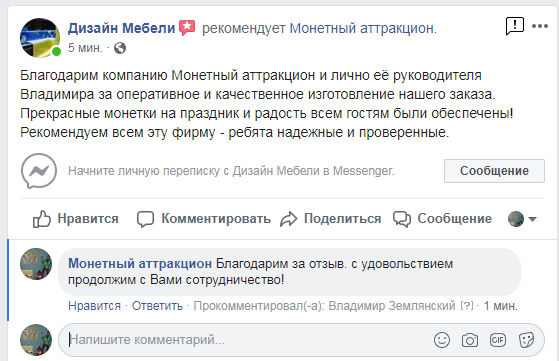Attach a photo with the camera icon
Image resolution: width=559 pixels, height=361 pixels.
click(470, 340)
